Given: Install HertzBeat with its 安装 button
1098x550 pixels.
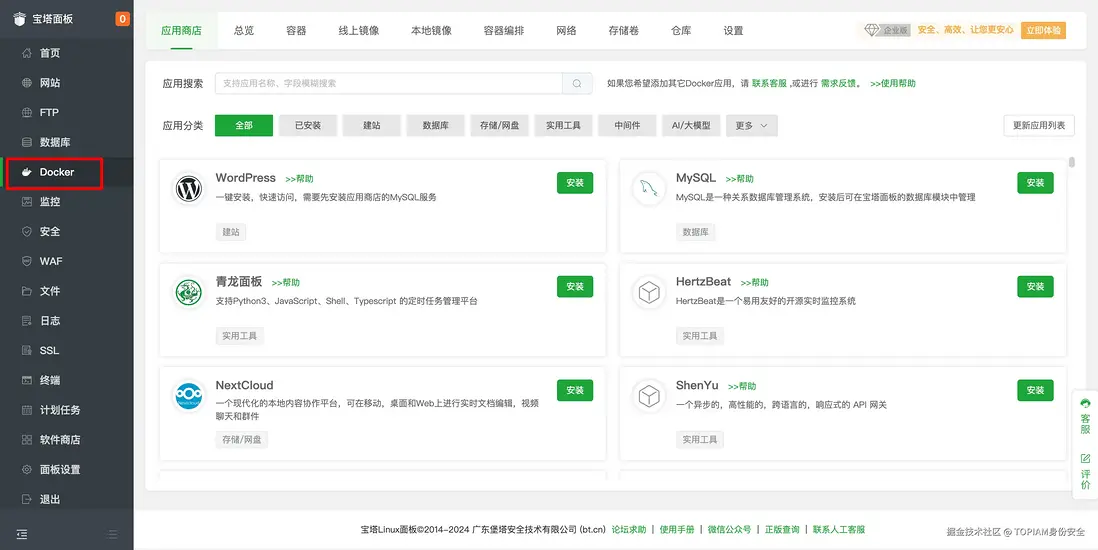Looking at the screenshot, I should point(1035,287).
